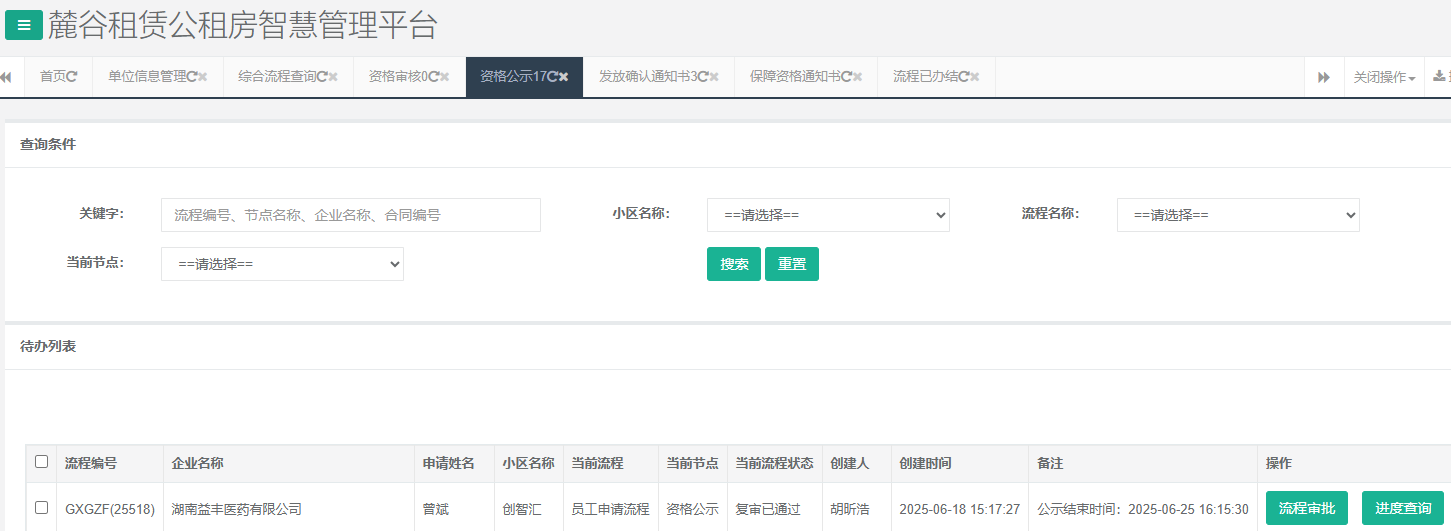Viewport: 1451px width, 531px height.
Task: Expand the 流程名称 select box
Action: point(1238,215)
